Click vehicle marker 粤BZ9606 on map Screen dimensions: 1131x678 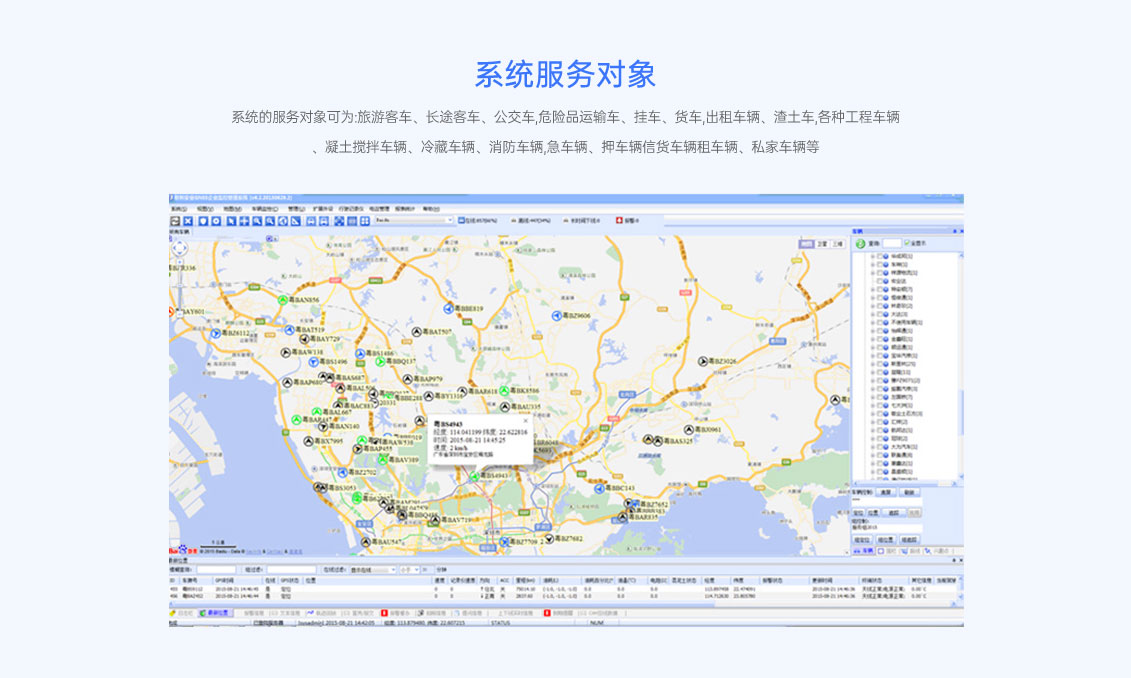click(556, 316)
